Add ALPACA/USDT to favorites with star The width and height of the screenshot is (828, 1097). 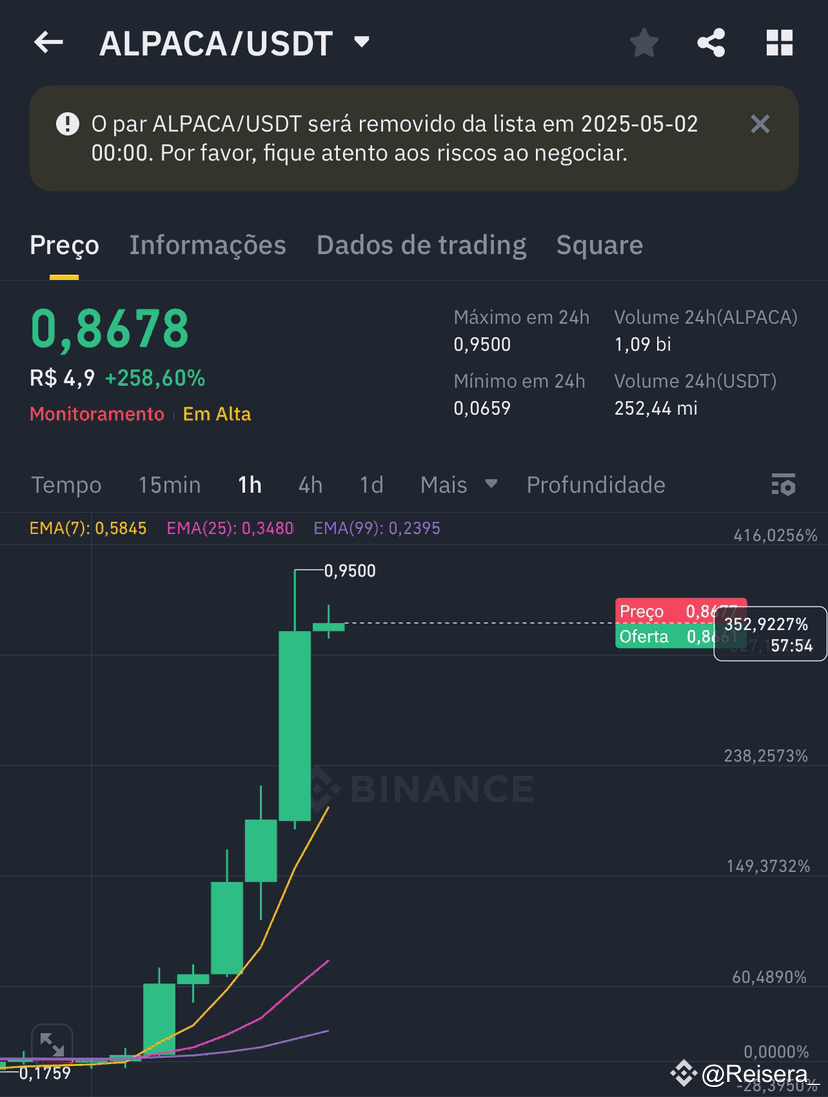pyautogui.click(x=644, y=43)
